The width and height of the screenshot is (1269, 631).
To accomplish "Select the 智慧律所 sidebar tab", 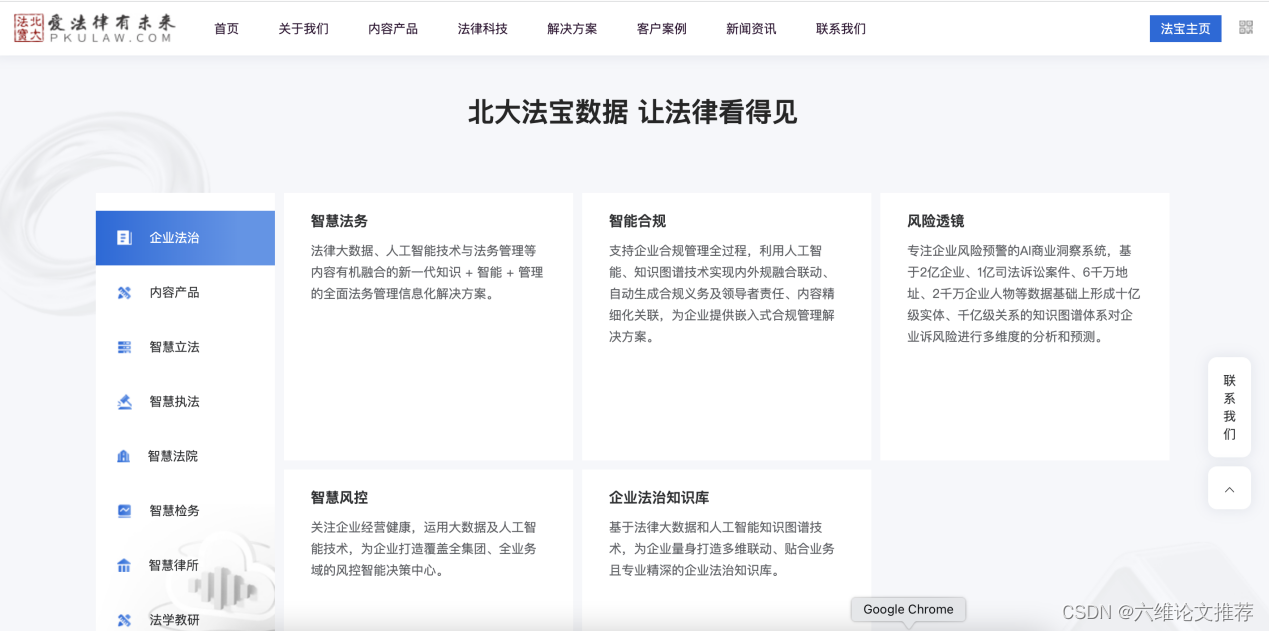I will click(185, 566).
